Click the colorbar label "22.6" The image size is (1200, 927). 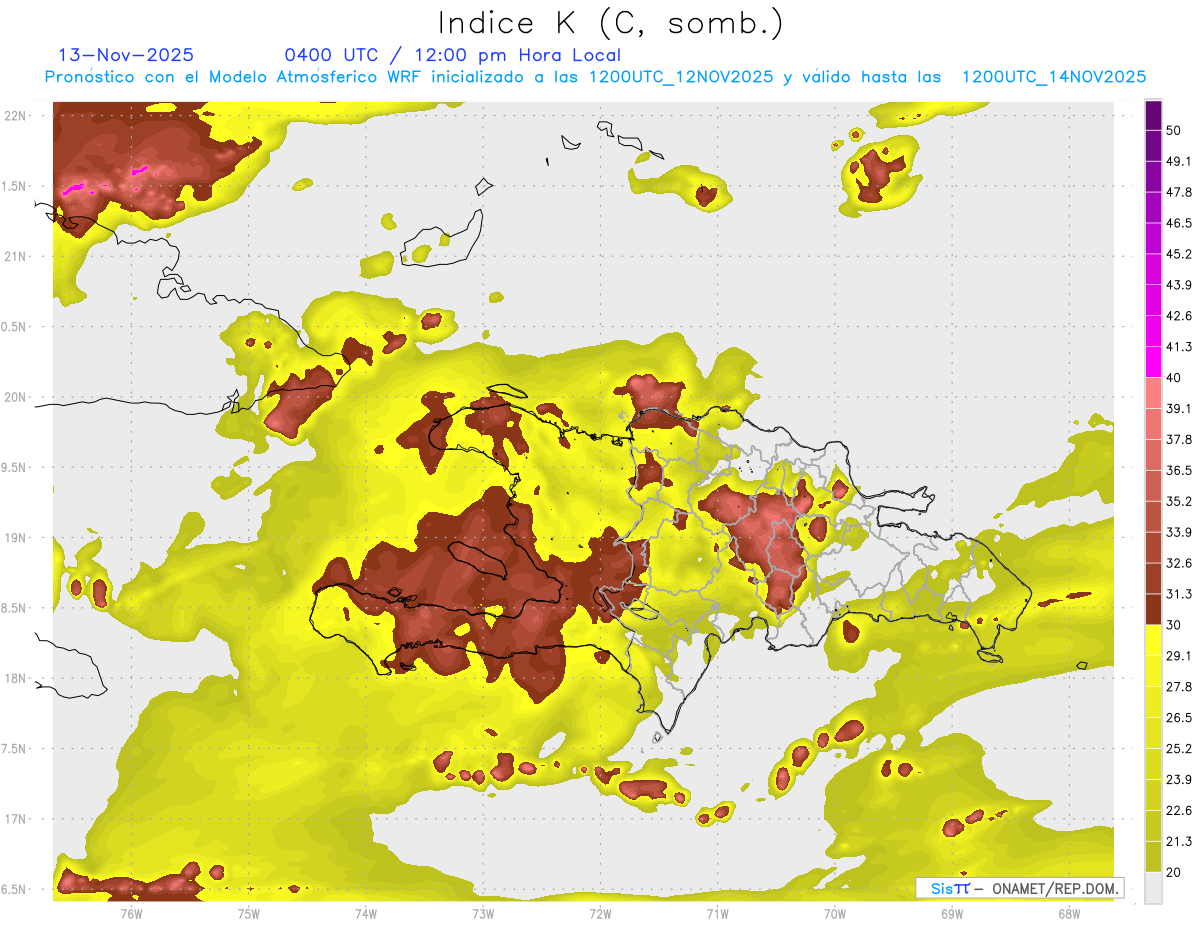[x=1178, y=810]
